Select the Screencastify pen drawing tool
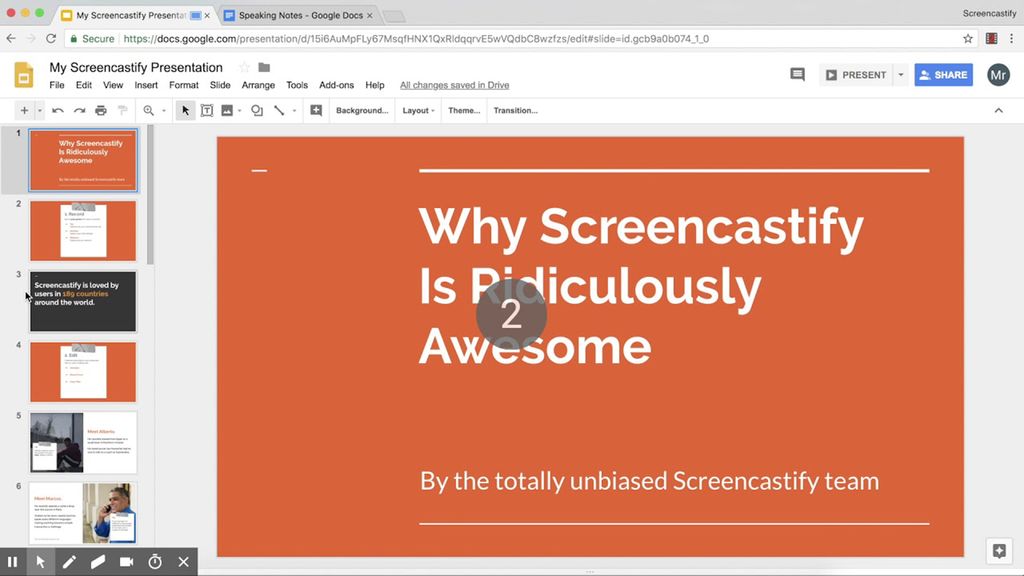 pos(69,561)
